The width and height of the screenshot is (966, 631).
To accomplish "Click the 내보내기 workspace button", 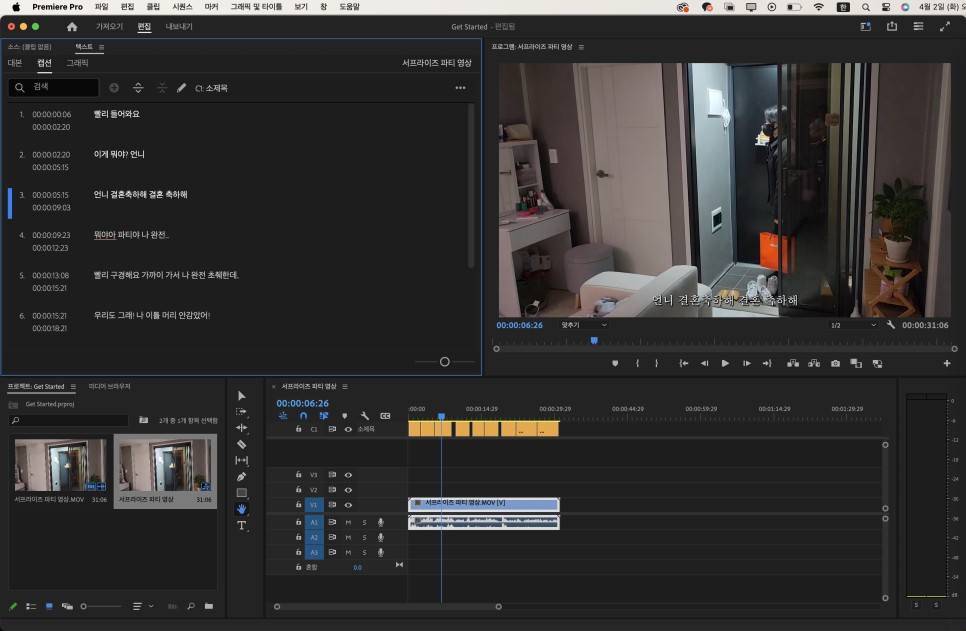I will [x=179, y=27].
